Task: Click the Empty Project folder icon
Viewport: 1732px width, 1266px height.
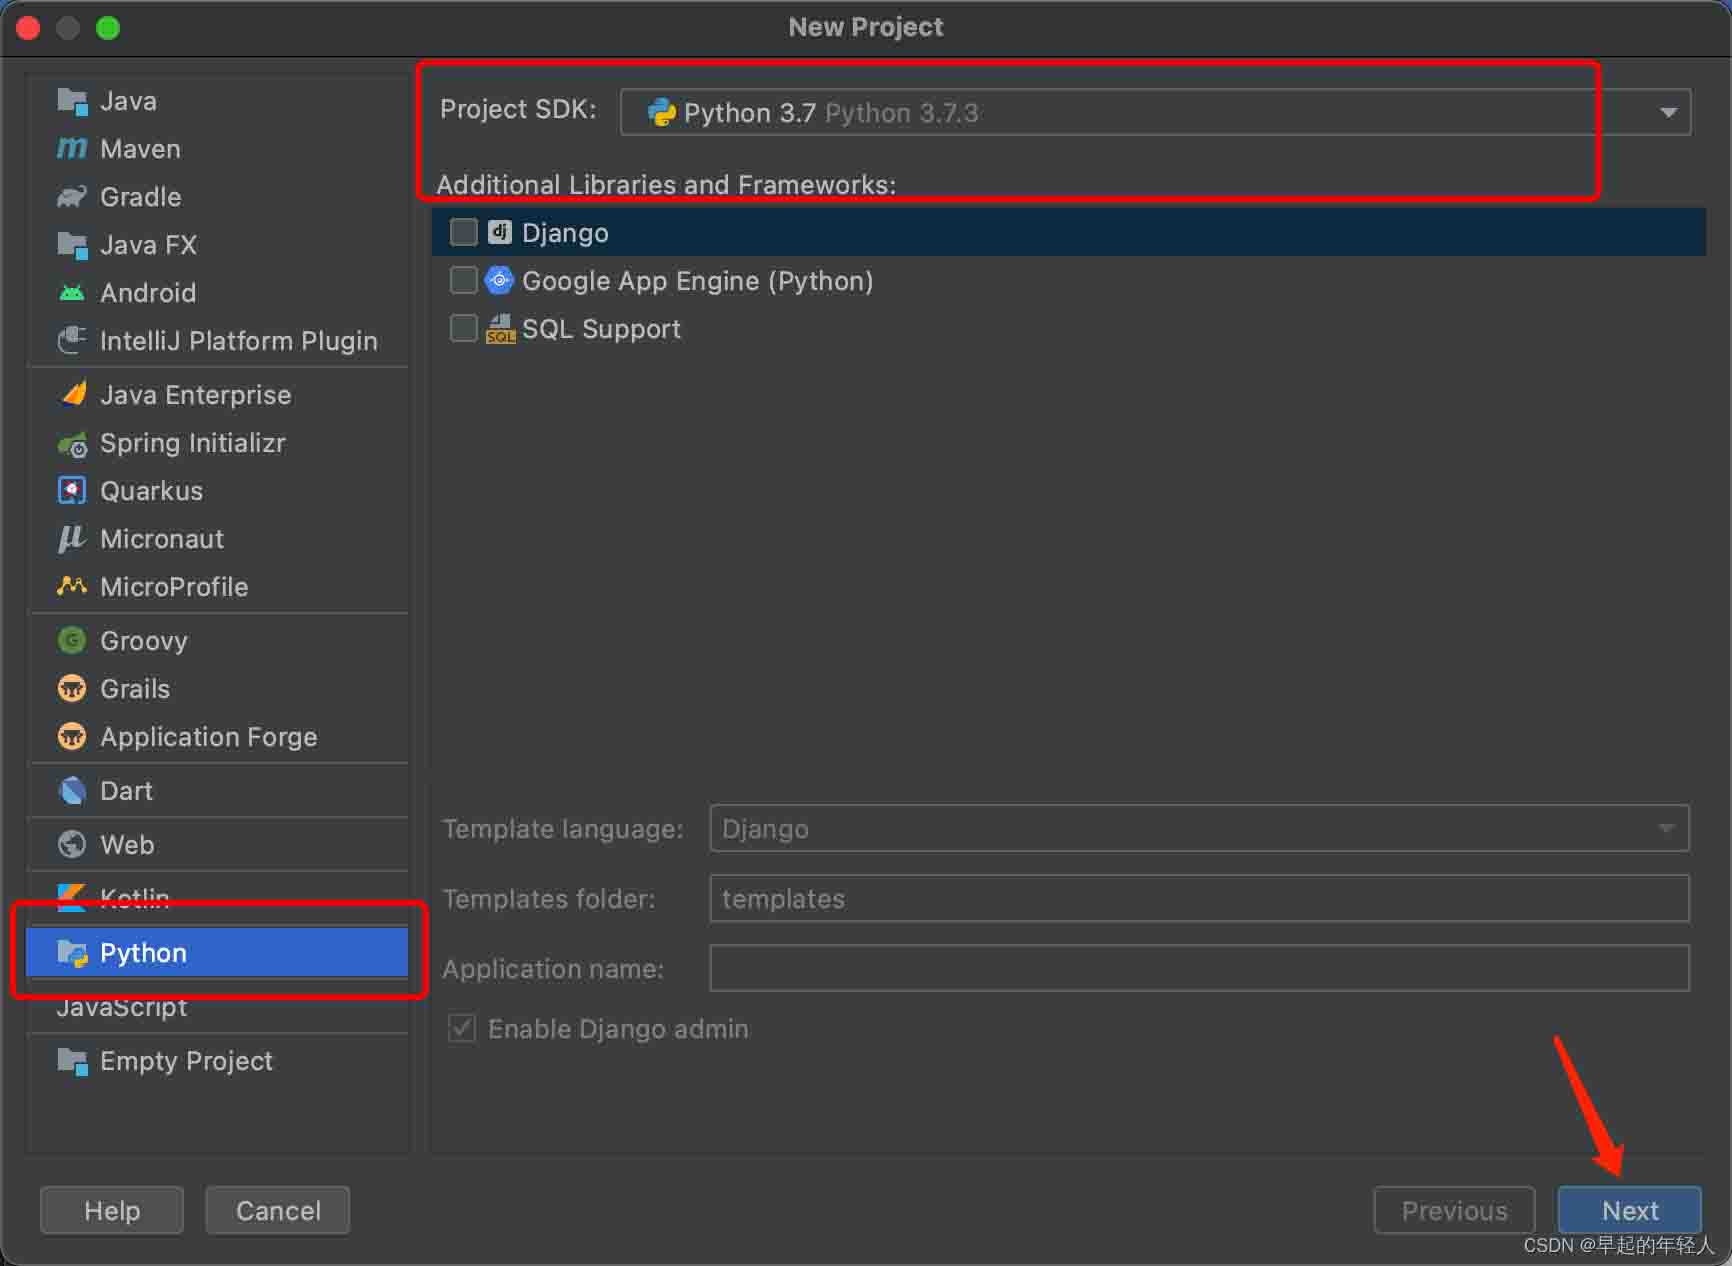Action: point(72,1061)
